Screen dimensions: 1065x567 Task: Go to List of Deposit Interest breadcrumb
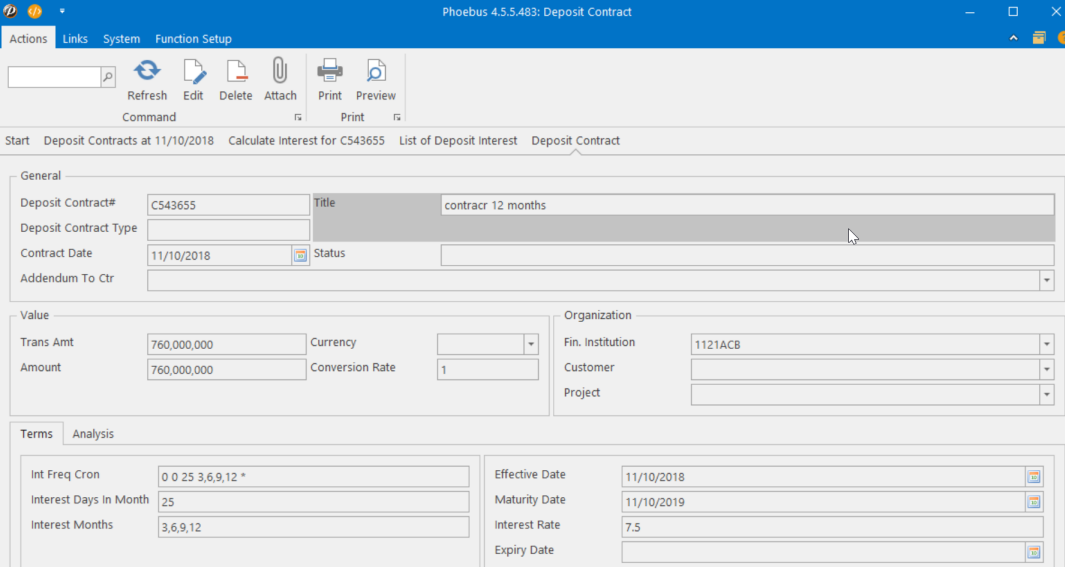point(458,141)
